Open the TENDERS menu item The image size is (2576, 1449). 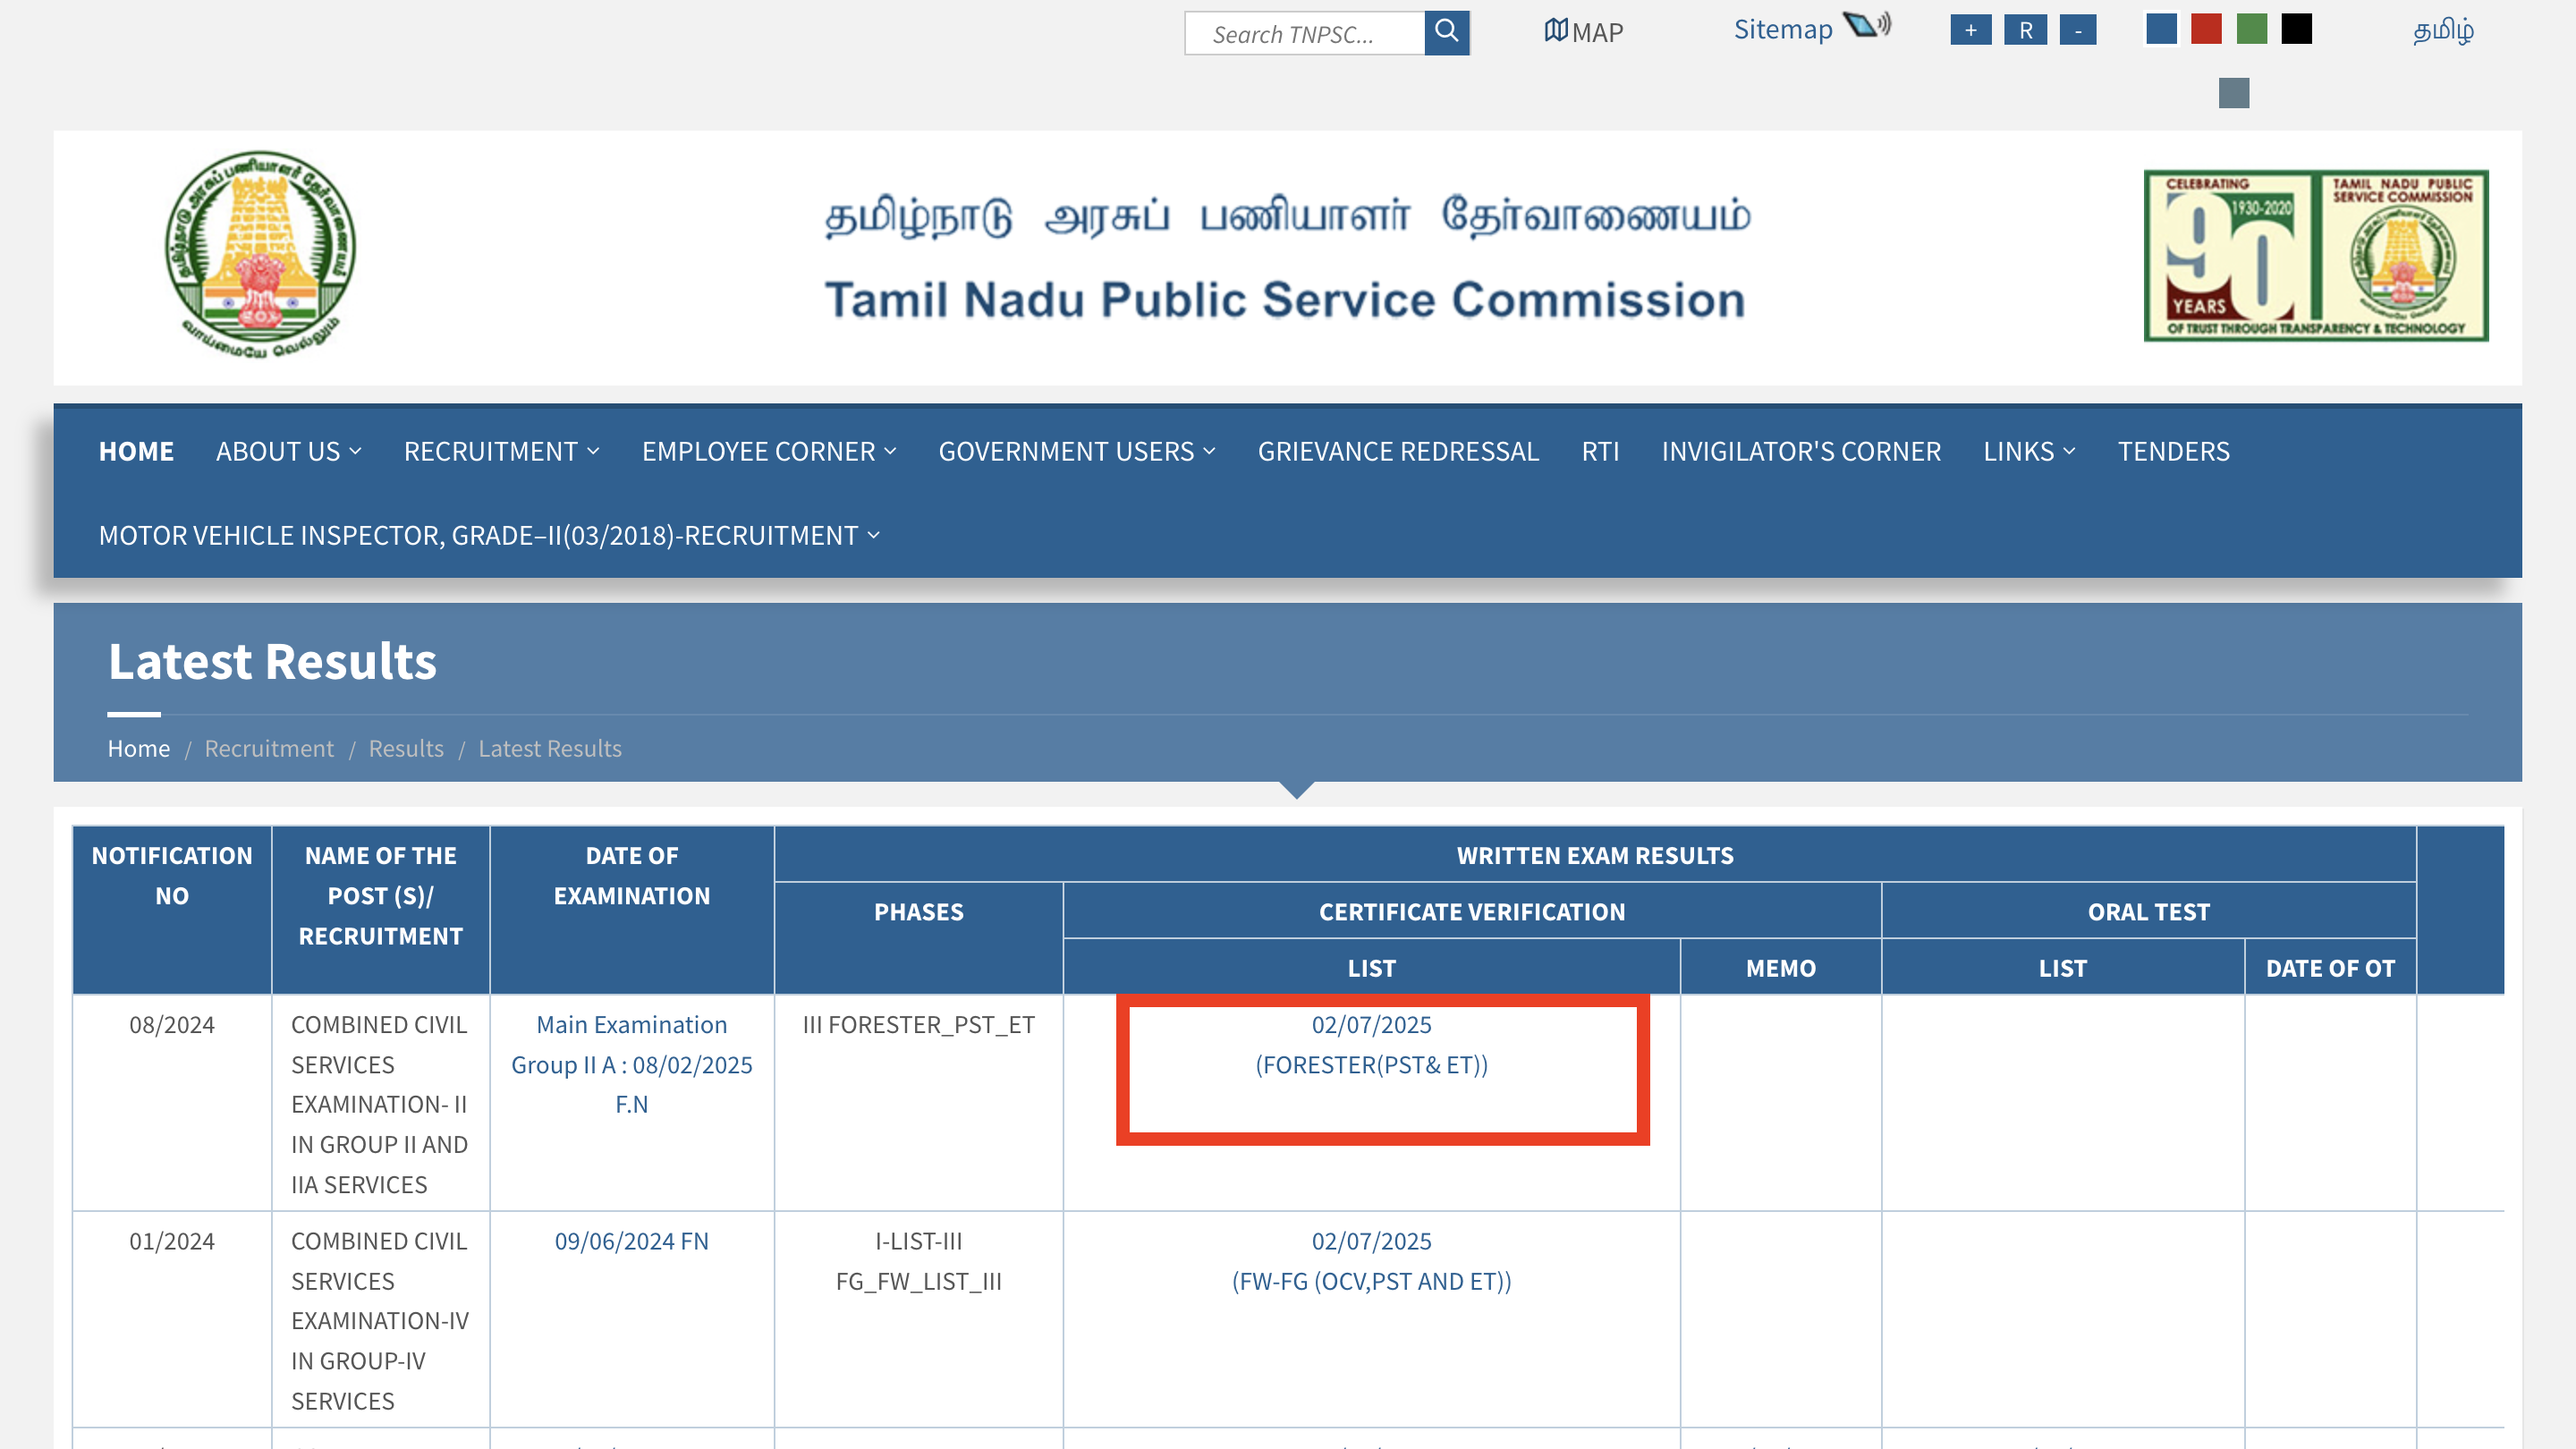2173,451
